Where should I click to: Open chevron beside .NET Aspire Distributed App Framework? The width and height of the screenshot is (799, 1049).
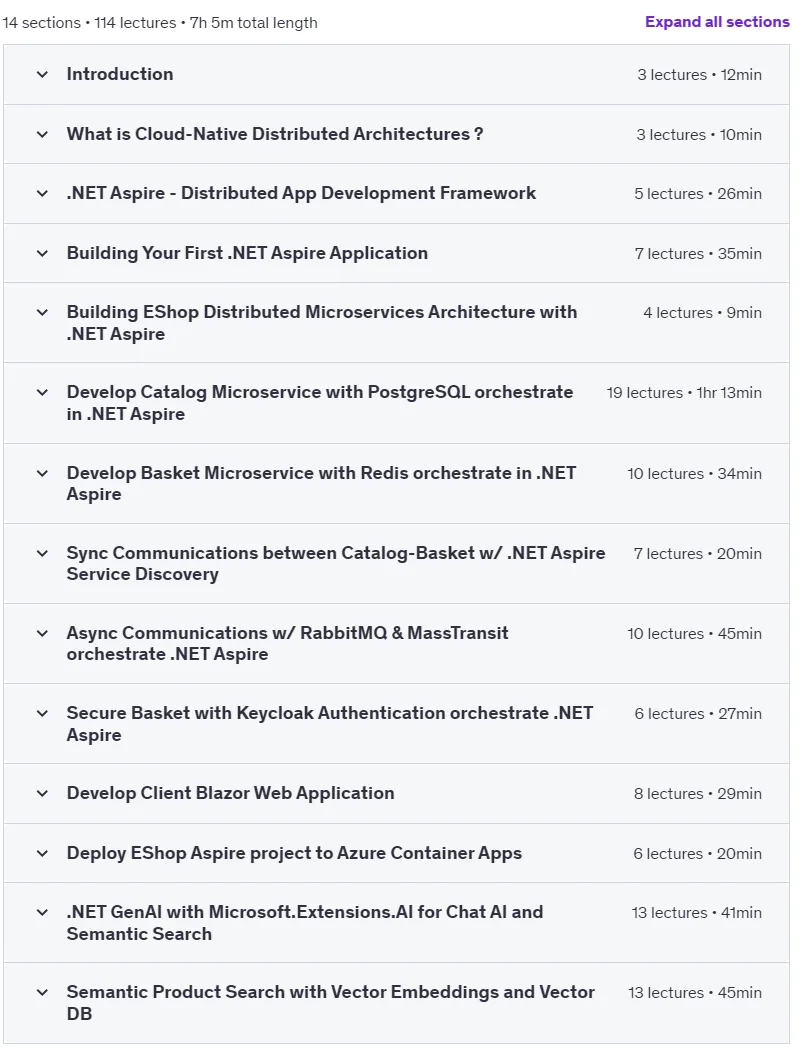42,193
